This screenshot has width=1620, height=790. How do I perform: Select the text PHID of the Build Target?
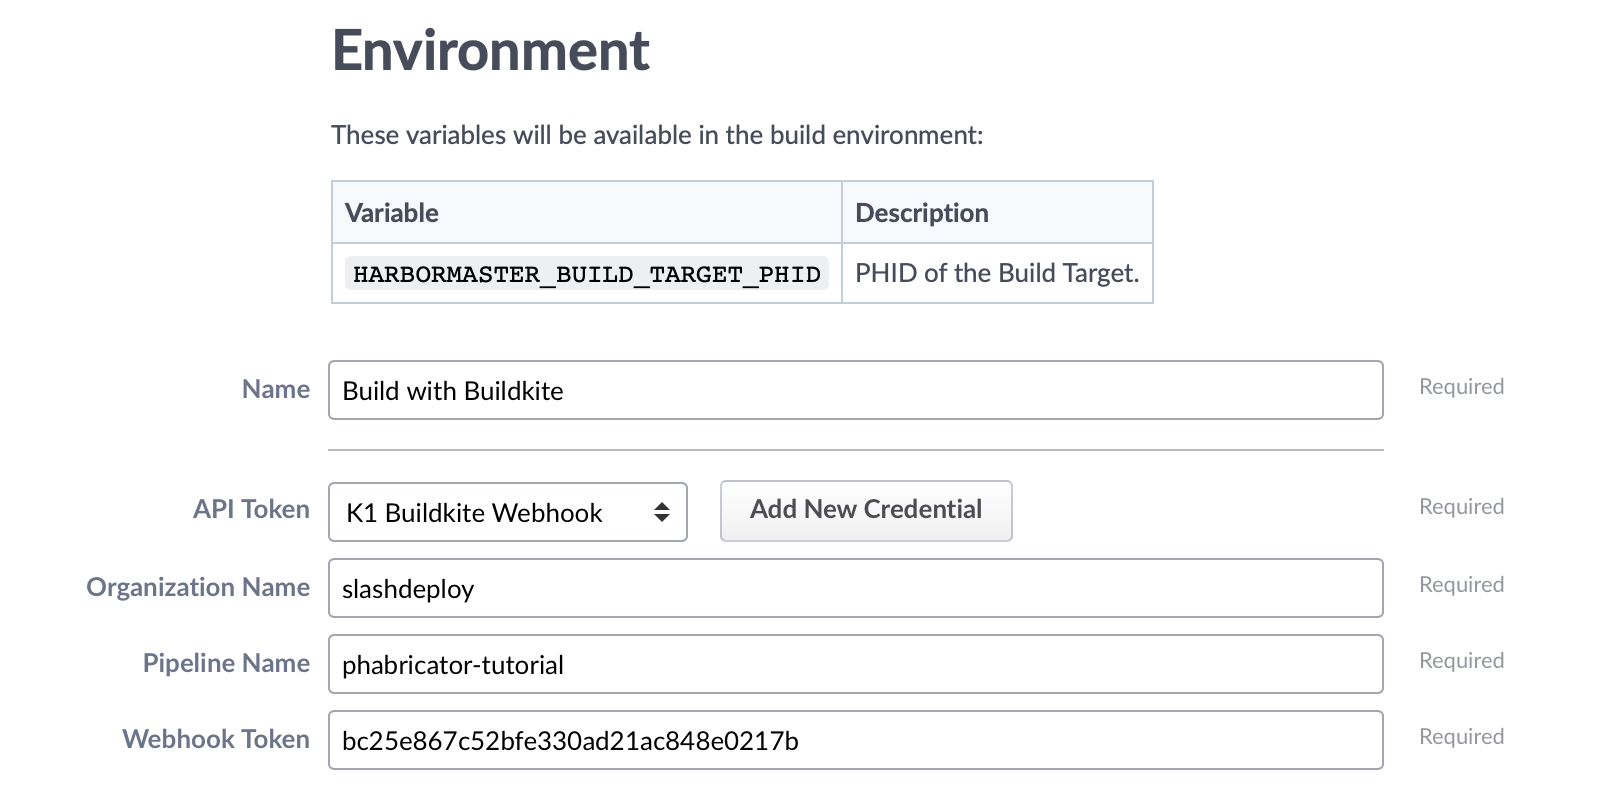[996, 273]
